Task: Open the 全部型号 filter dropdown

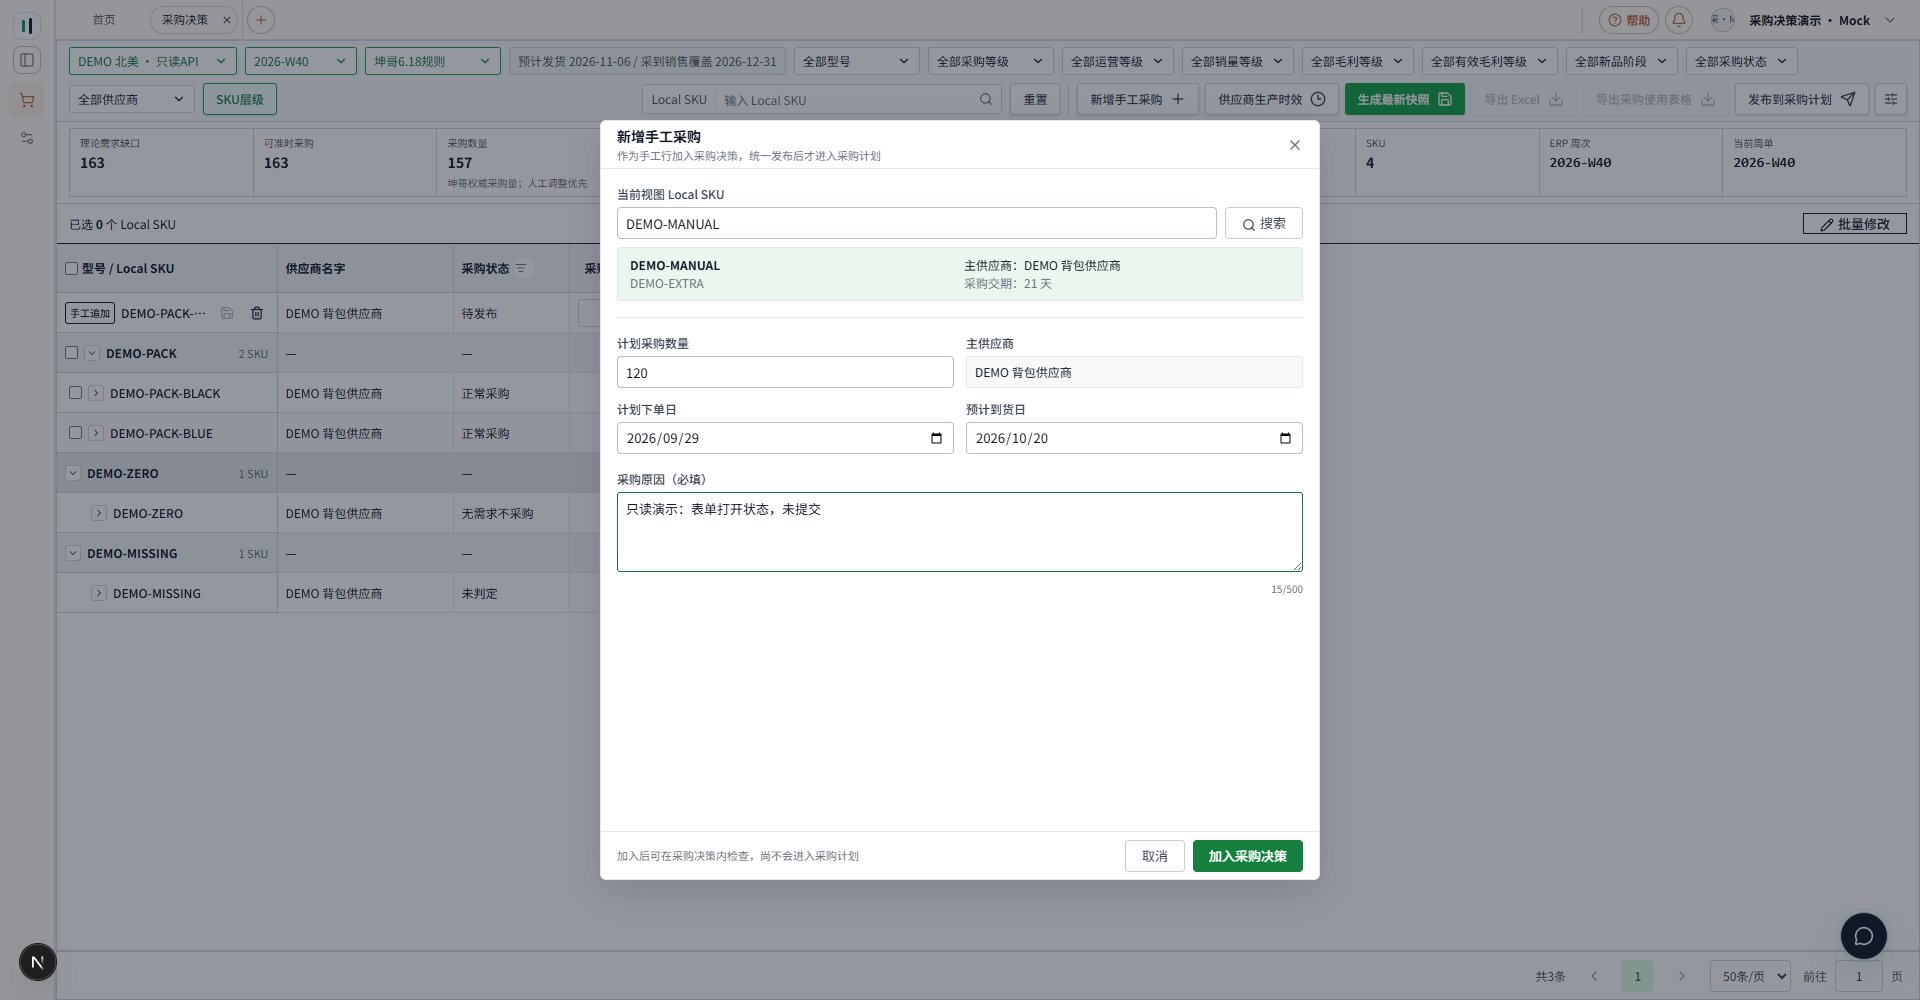Action: (x=856, y=61)
